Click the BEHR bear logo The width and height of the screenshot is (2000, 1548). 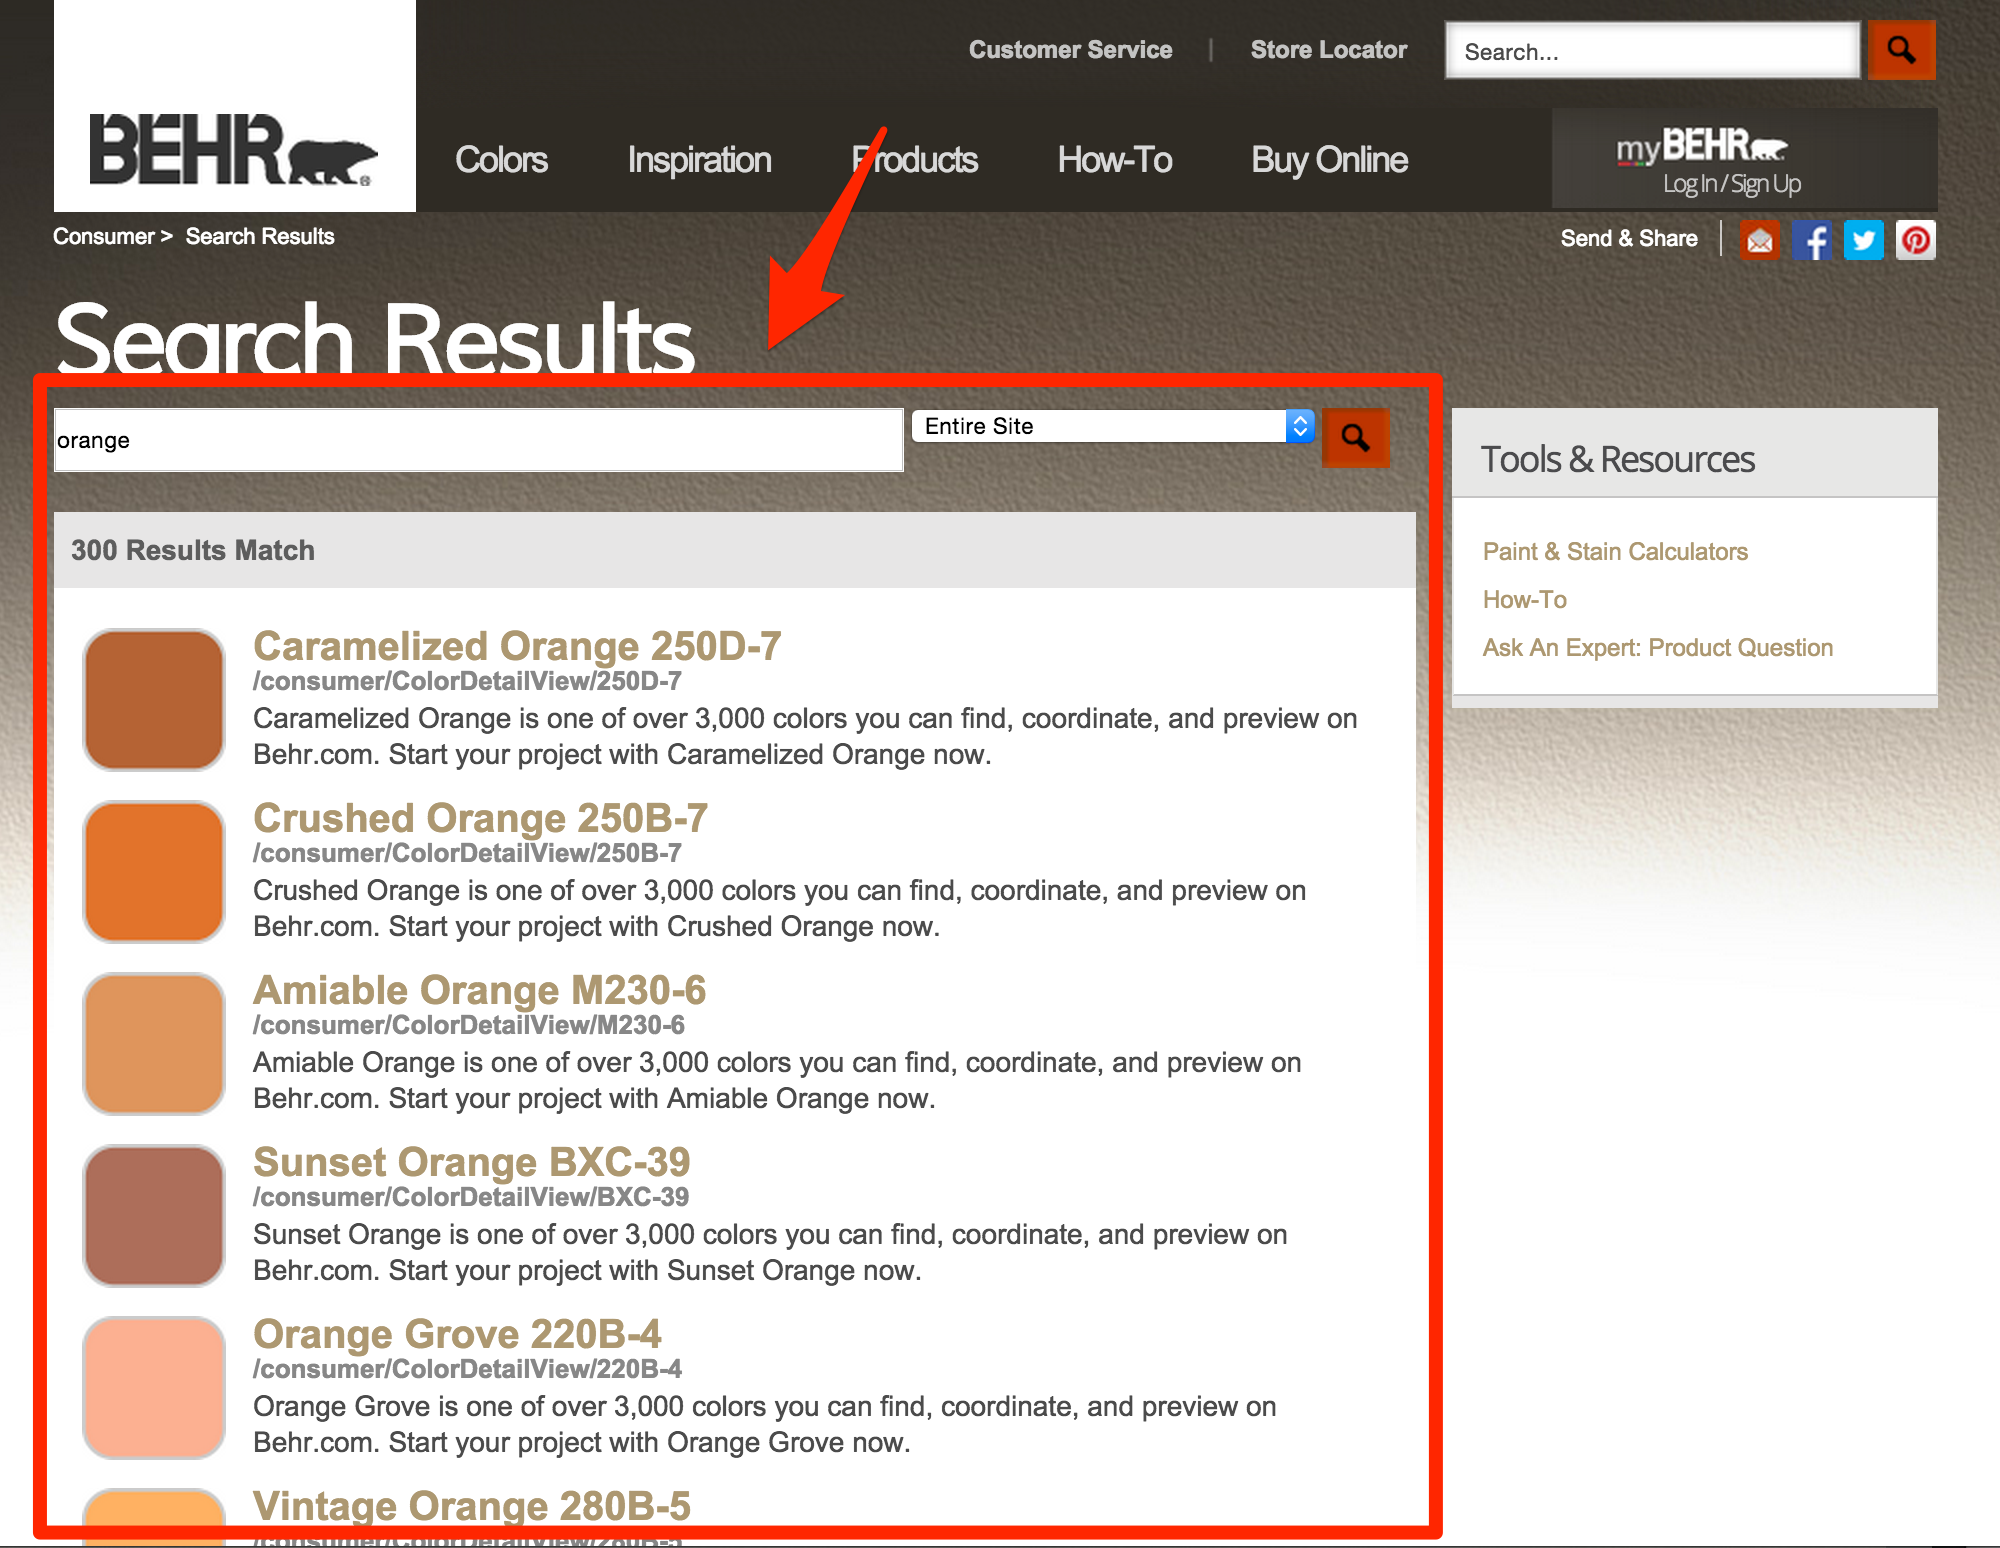click(234, 148)
